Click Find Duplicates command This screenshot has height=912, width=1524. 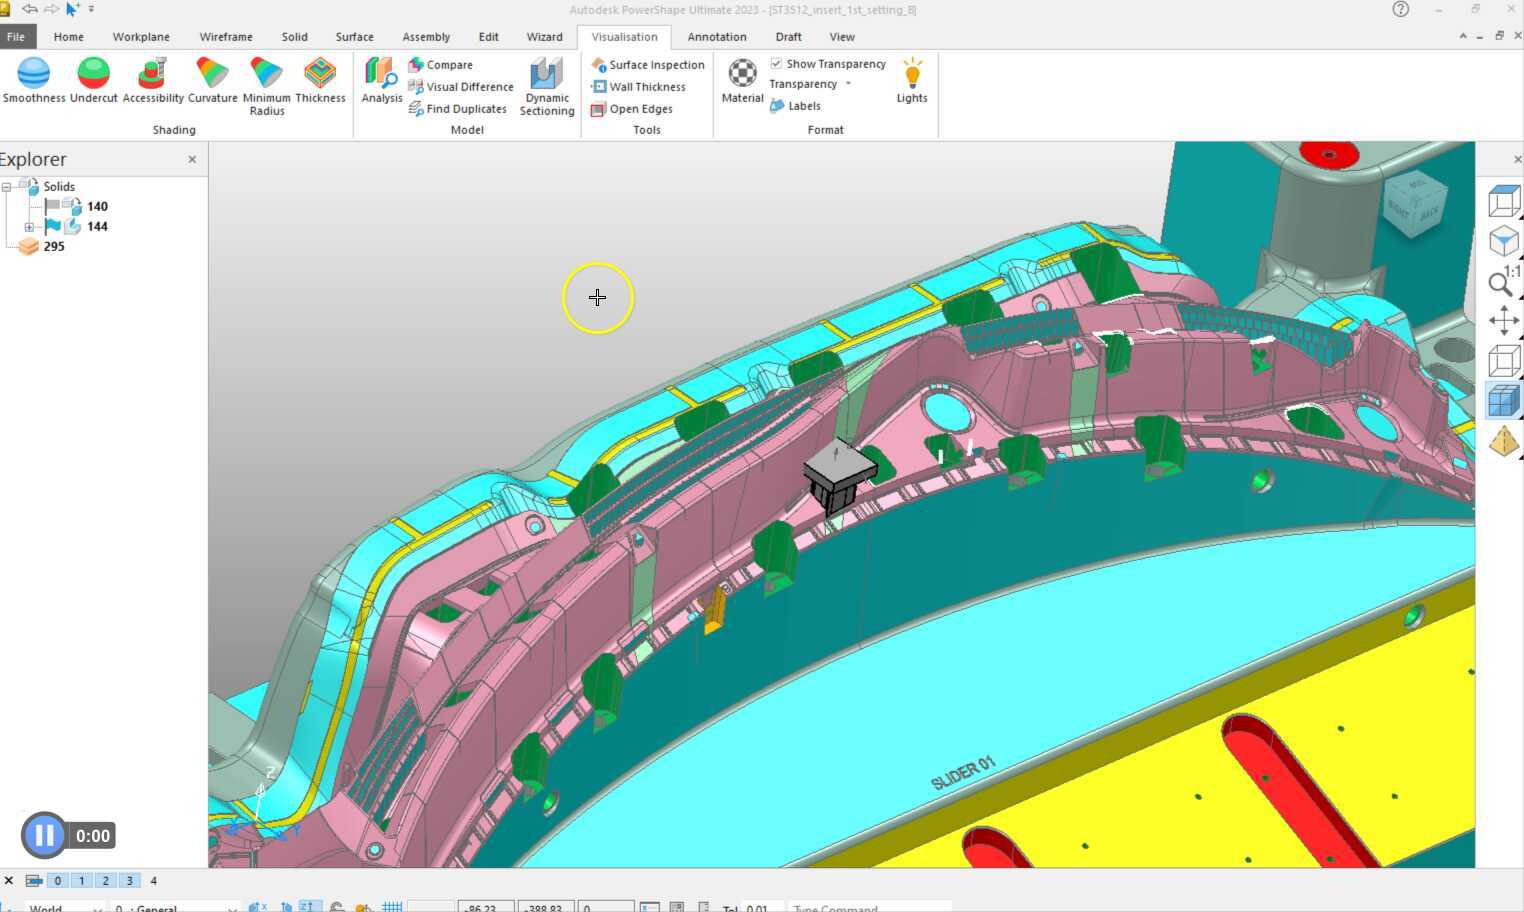click(x=465, y=109)
